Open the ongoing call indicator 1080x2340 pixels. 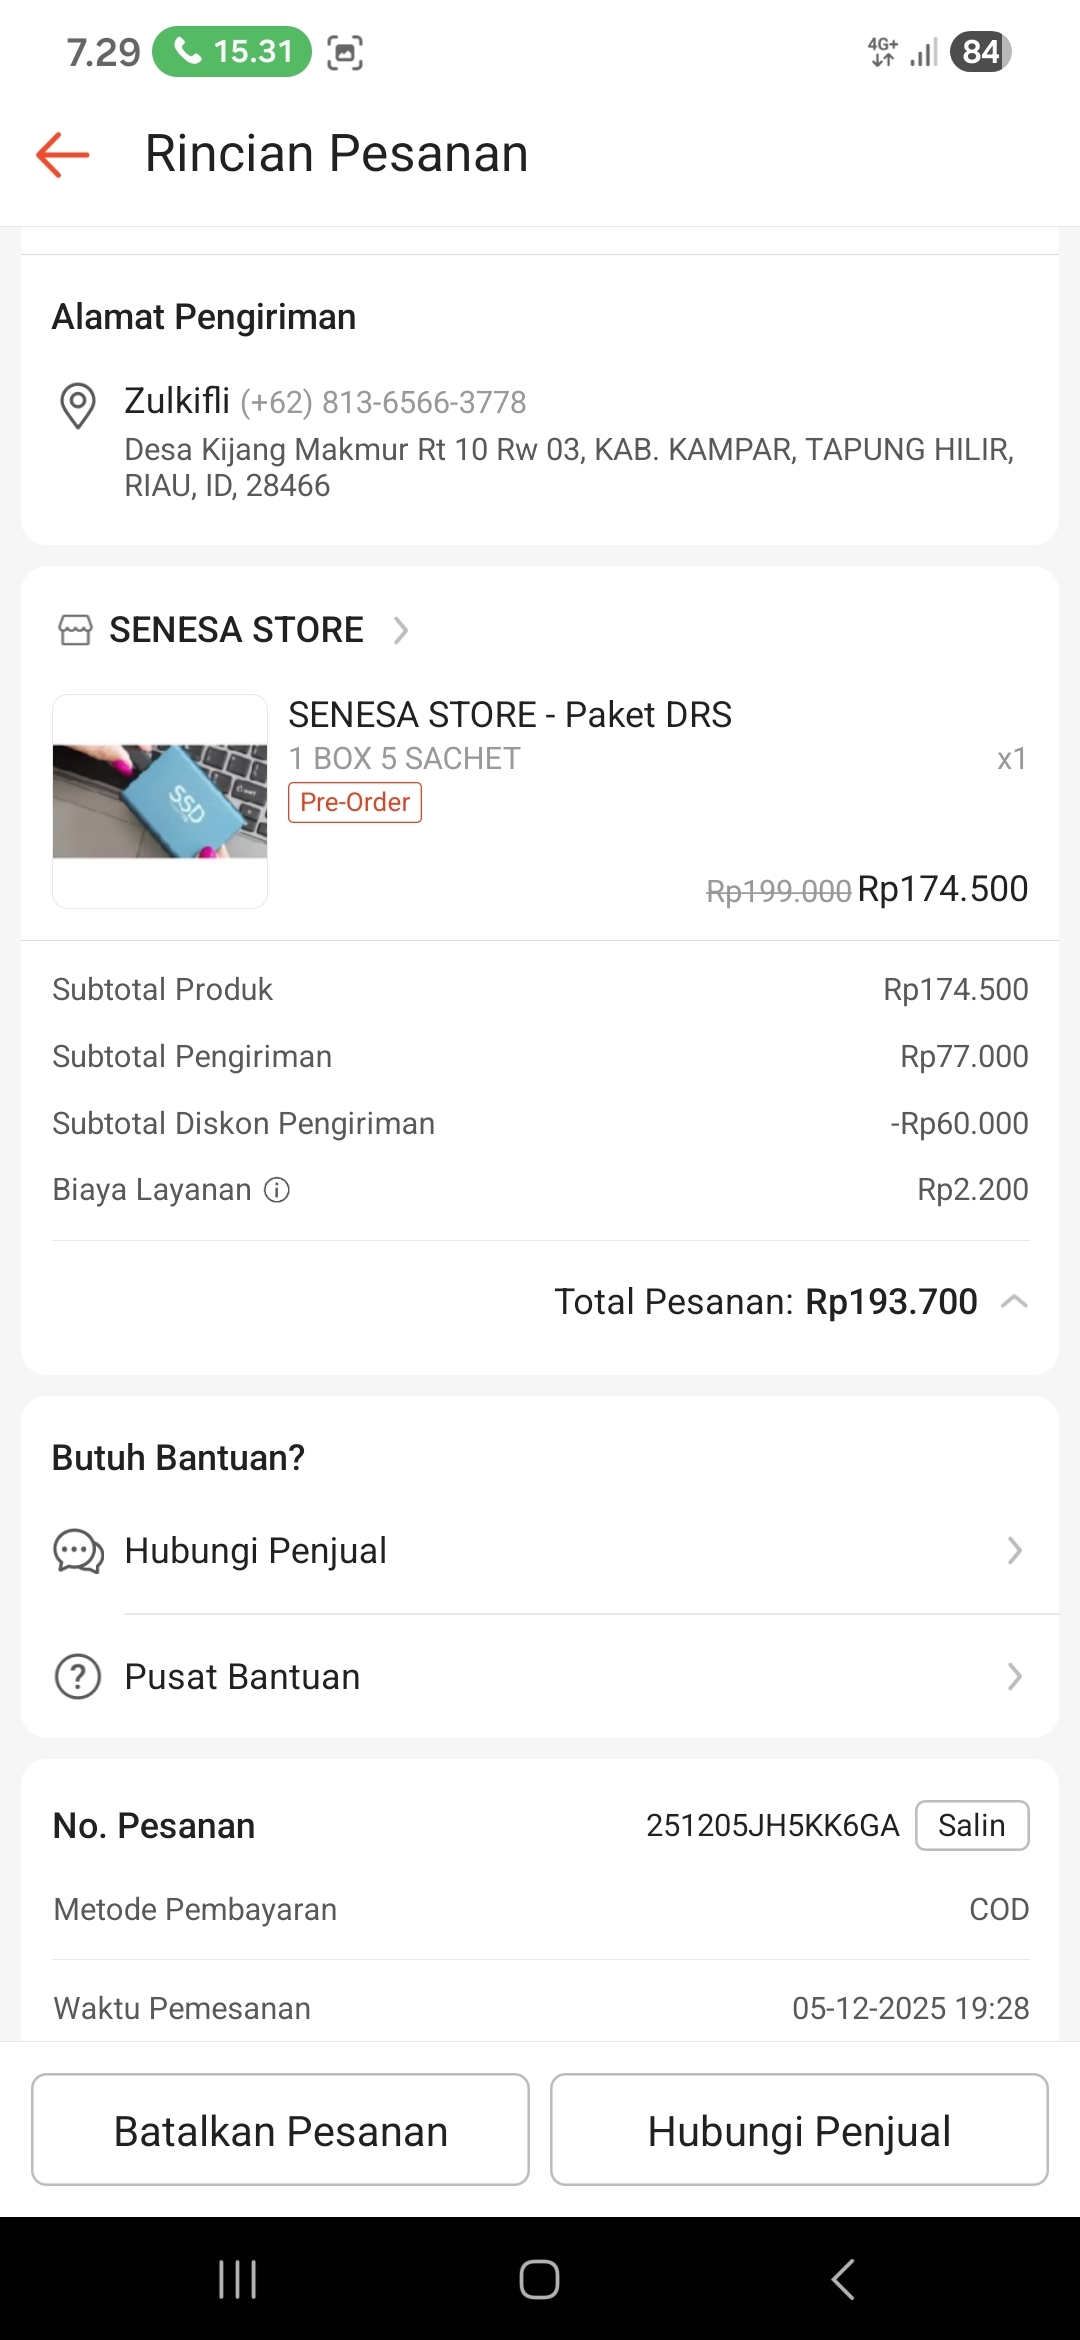tap(232, 52)
